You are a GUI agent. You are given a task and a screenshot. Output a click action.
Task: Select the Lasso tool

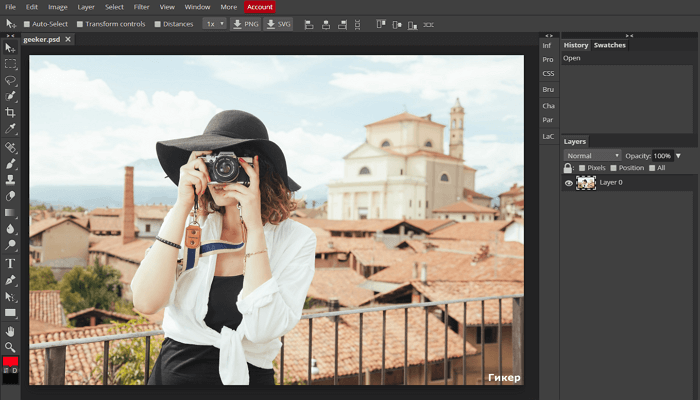[x=11, y=79]
